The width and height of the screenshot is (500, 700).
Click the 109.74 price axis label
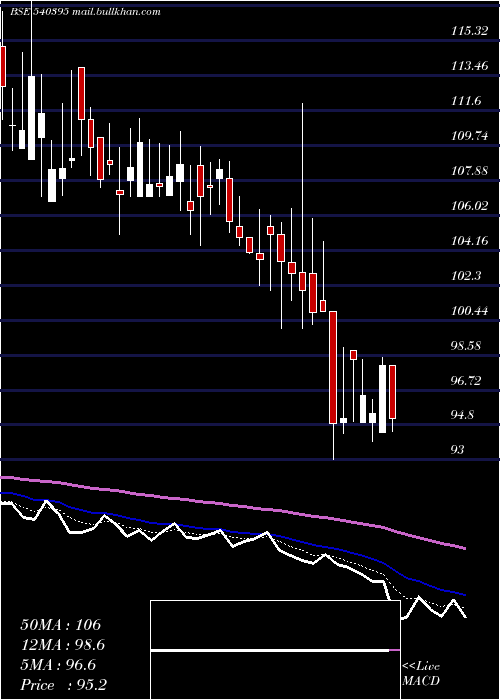[470, 136]
